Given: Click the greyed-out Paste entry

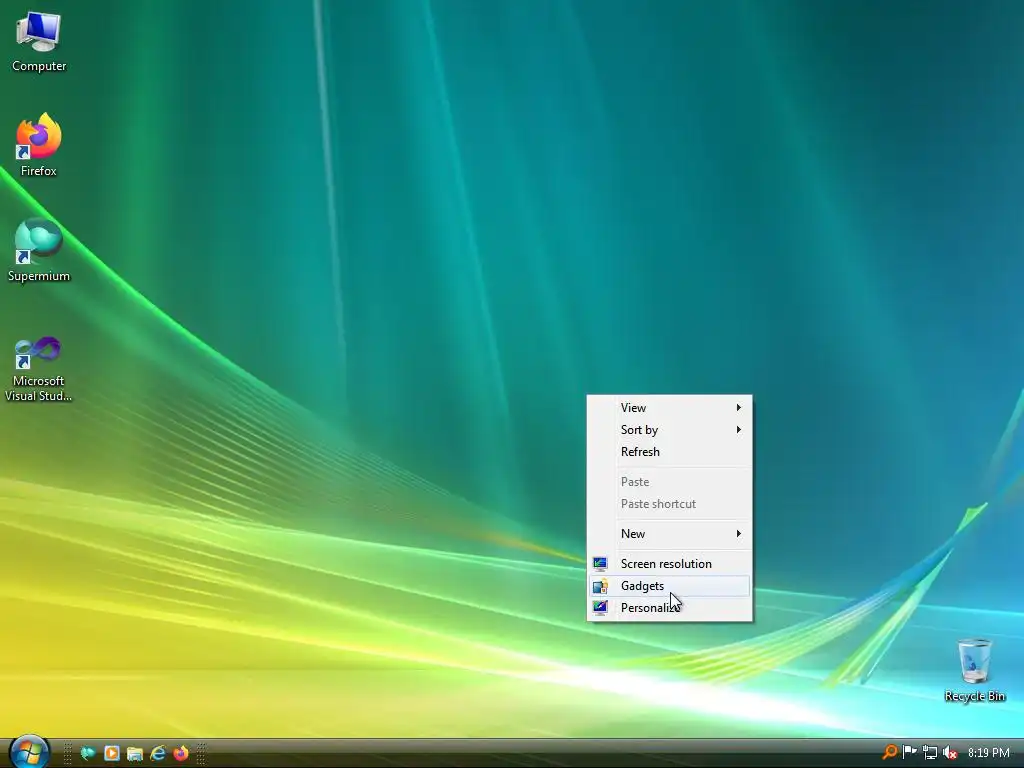Looking at the screenshot, I should [x=669, y=482].
